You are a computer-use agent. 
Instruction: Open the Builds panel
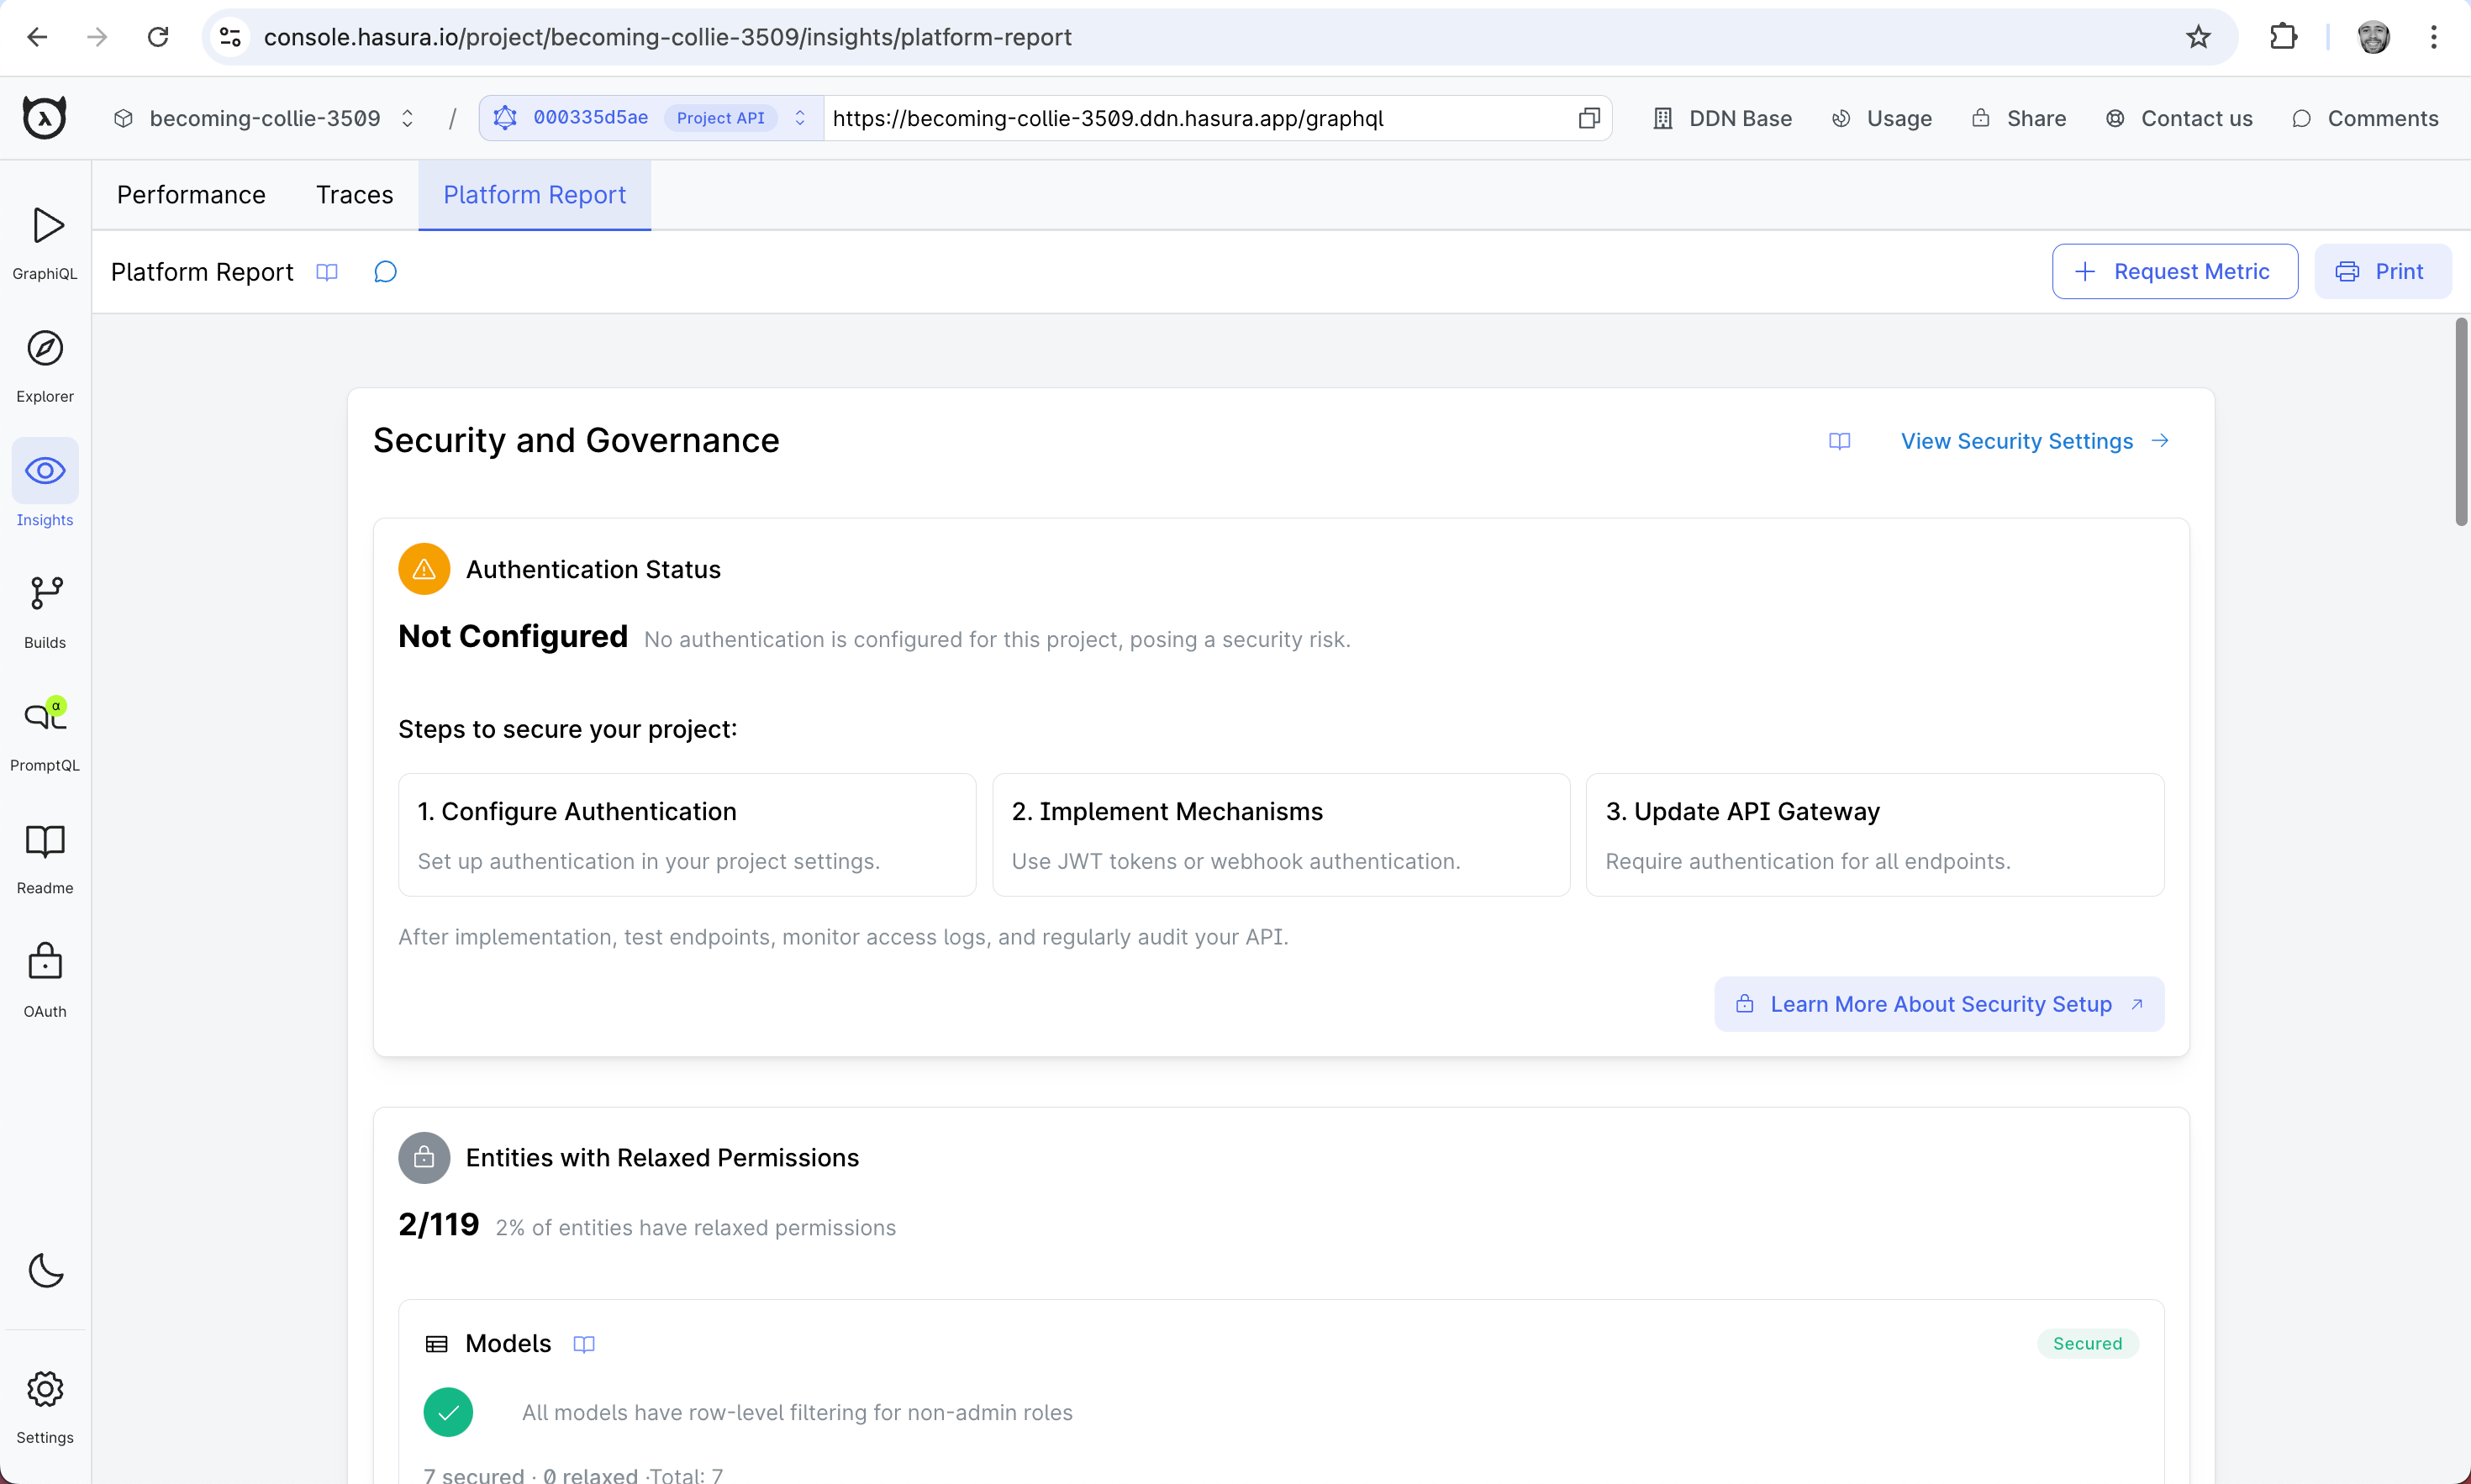coord(44,608)
